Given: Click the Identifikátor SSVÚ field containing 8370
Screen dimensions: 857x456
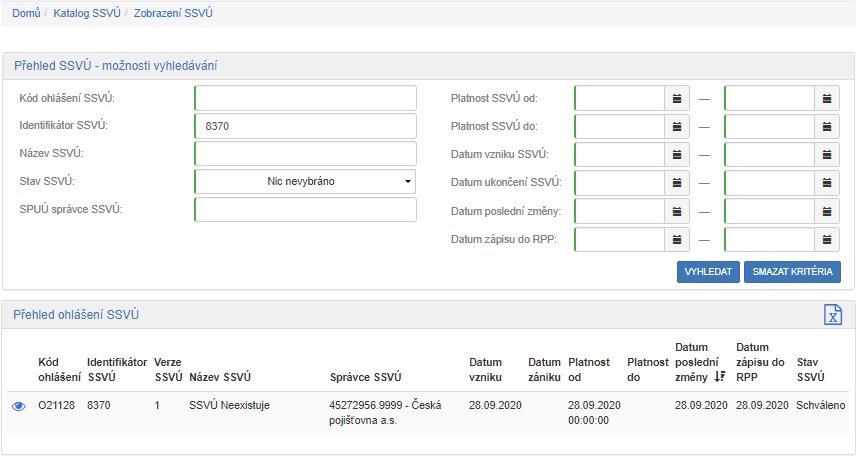Looking at the screenshot, I should pyautogui.click(x=305, y=126).
